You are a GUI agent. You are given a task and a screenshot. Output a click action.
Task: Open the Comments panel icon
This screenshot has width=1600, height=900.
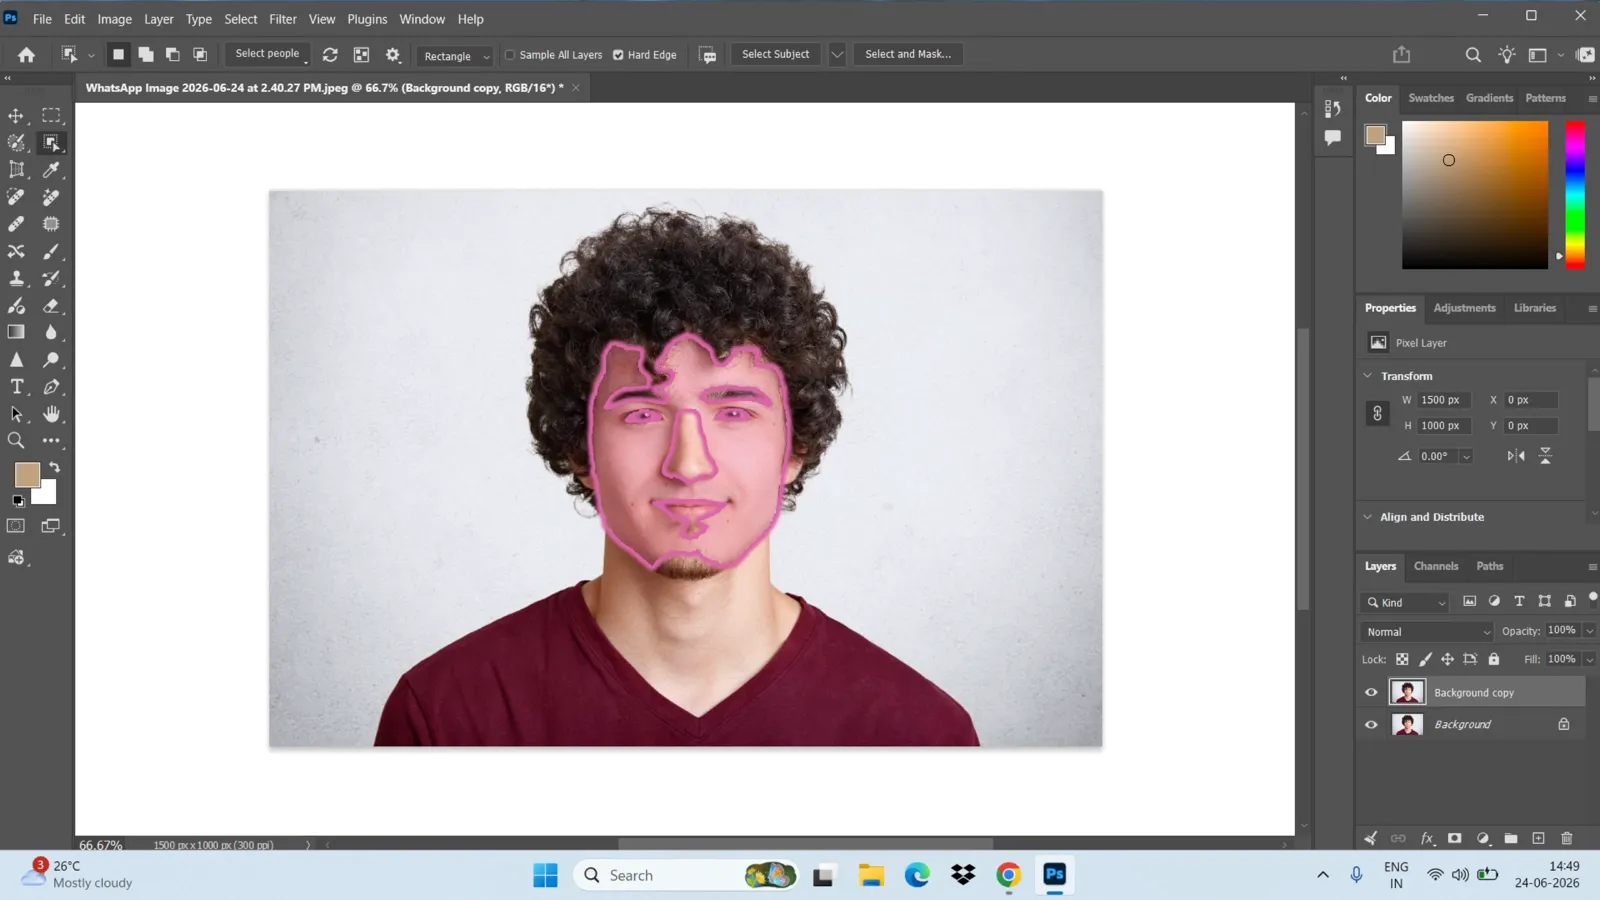pos(1332,138)
